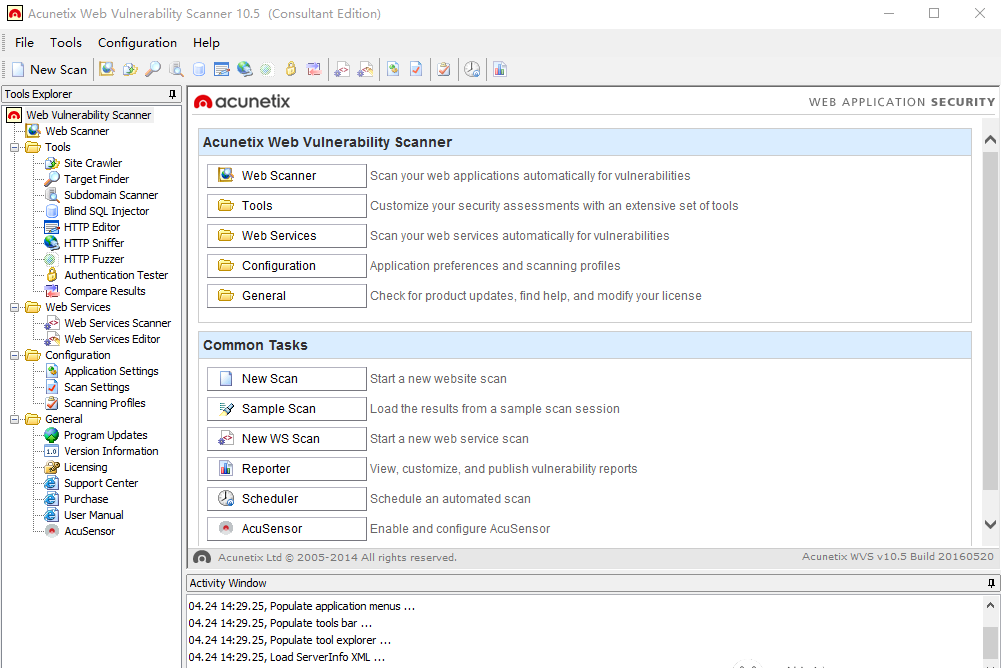Select Application Settings in the tree
This screenshot has height=668, width=1001.
(110, 371)
